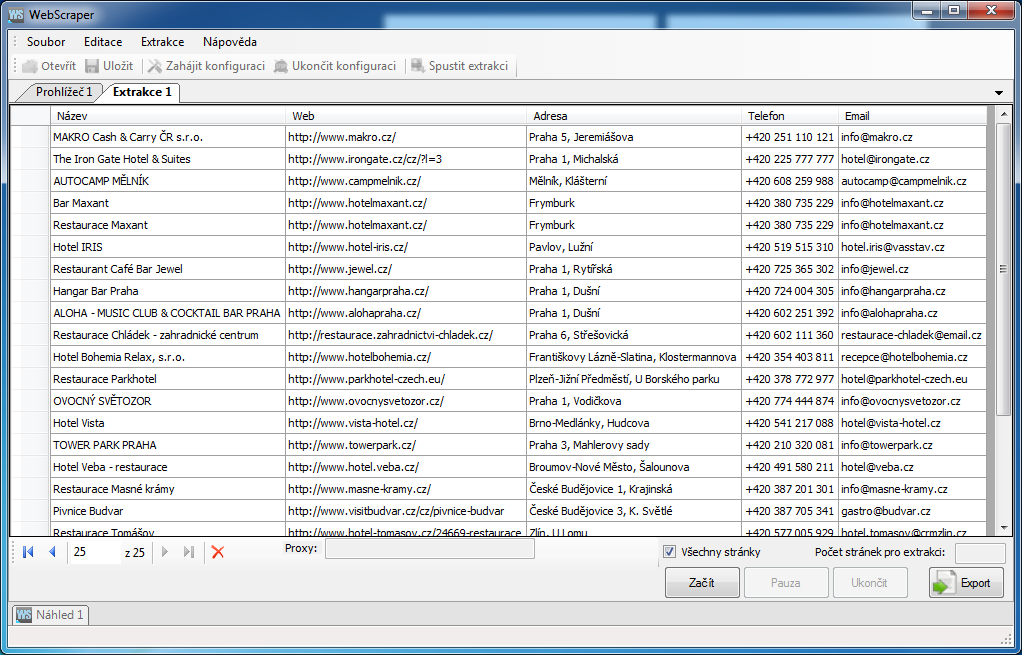The width and height of the screenshot is (1022, 655).
Task: Select Restaurace Masné krámy cell
Action: (x=168, y=489)
